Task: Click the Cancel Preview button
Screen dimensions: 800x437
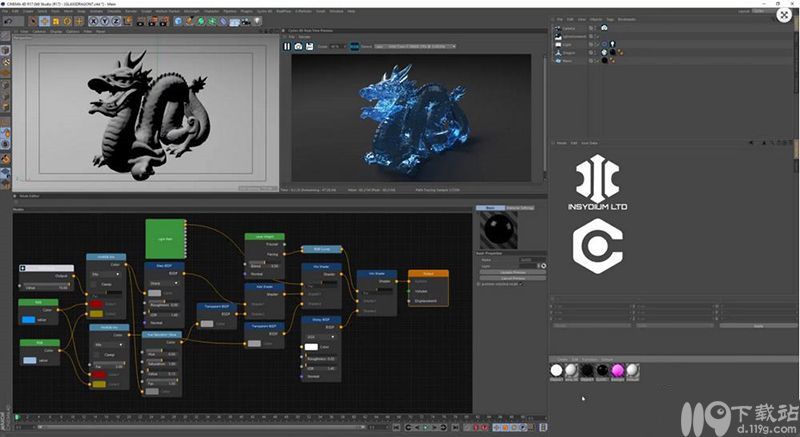Action: coord(513,278)
